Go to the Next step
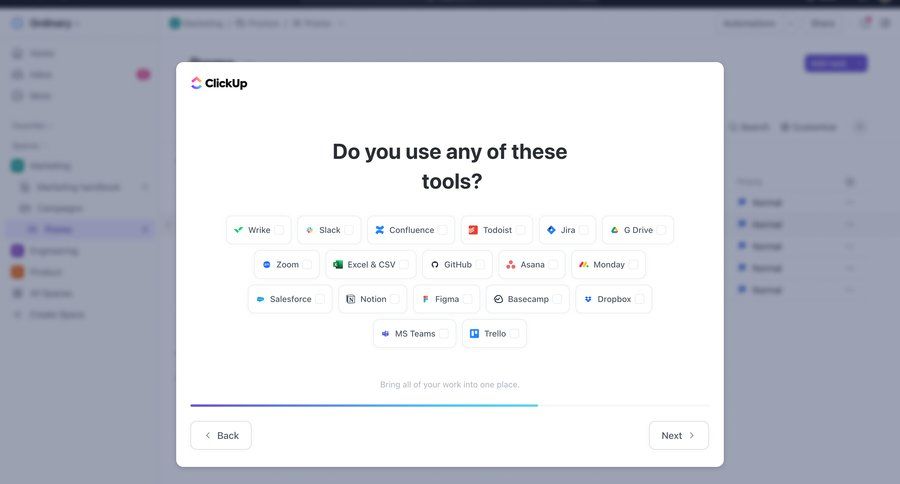The height and width of the screenshot is (484, 900). click(678, 436)
